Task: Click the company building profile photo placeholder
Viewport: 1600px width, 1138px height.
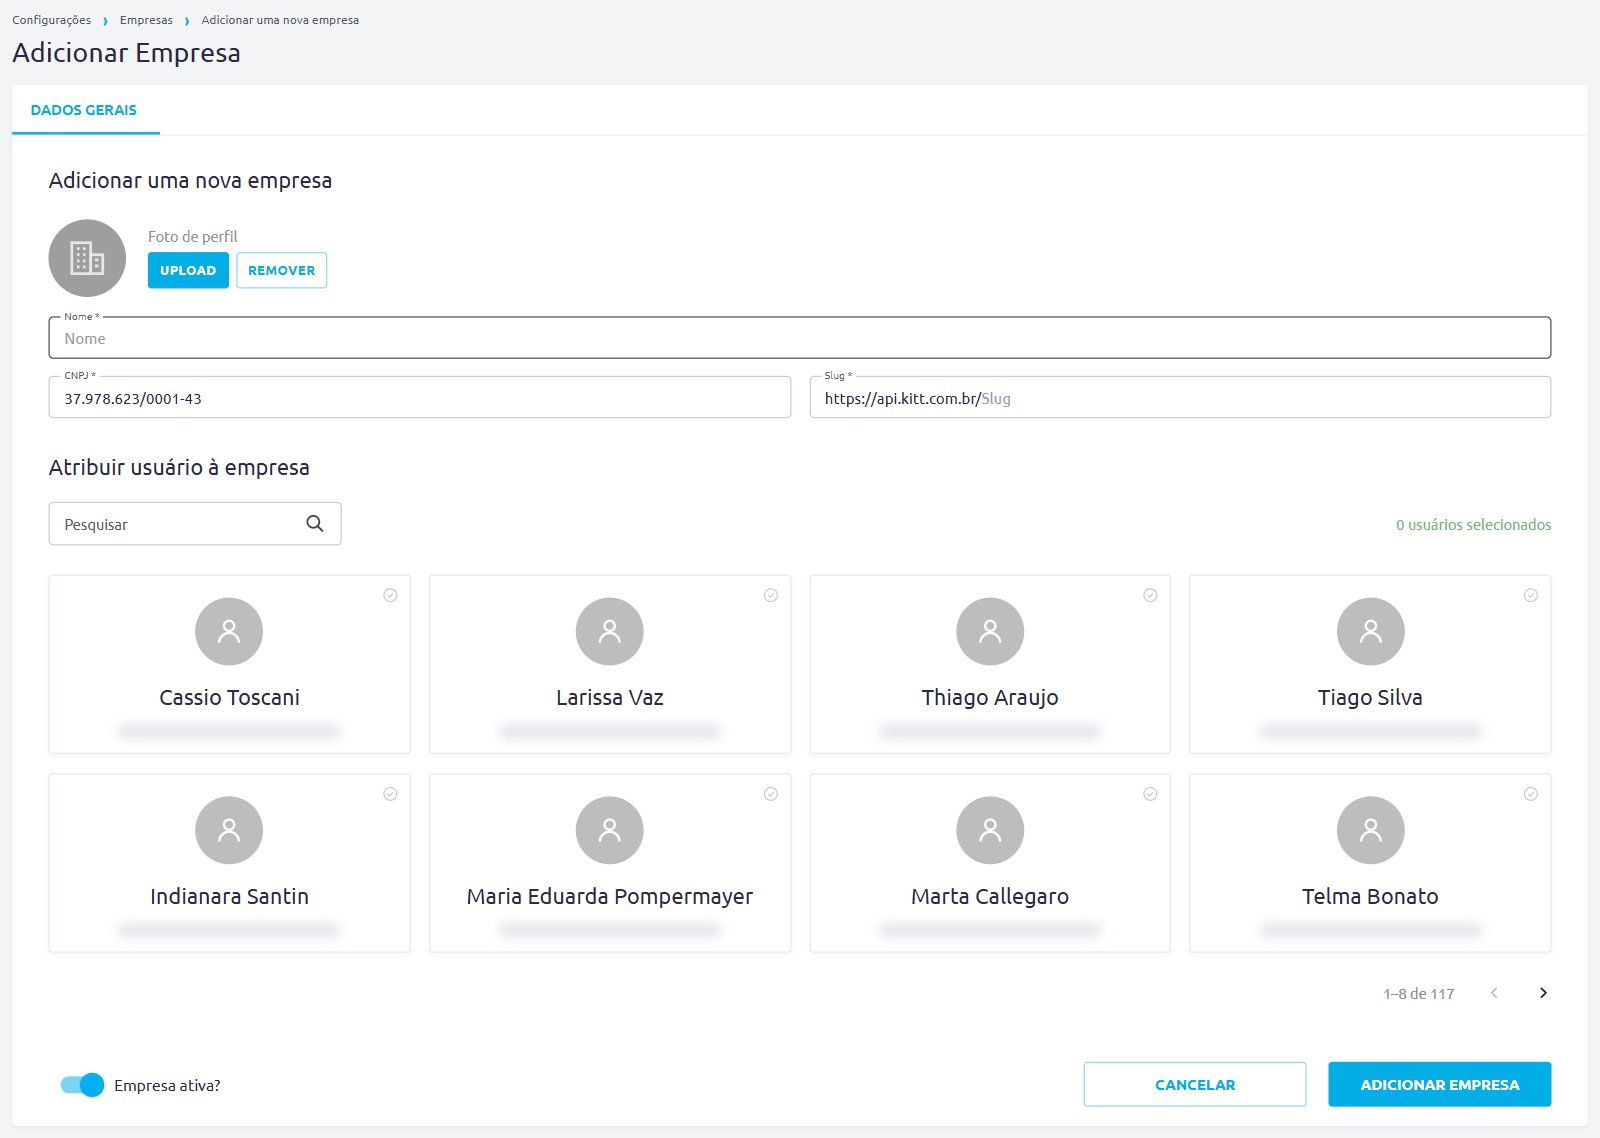Action: point(87,258)
